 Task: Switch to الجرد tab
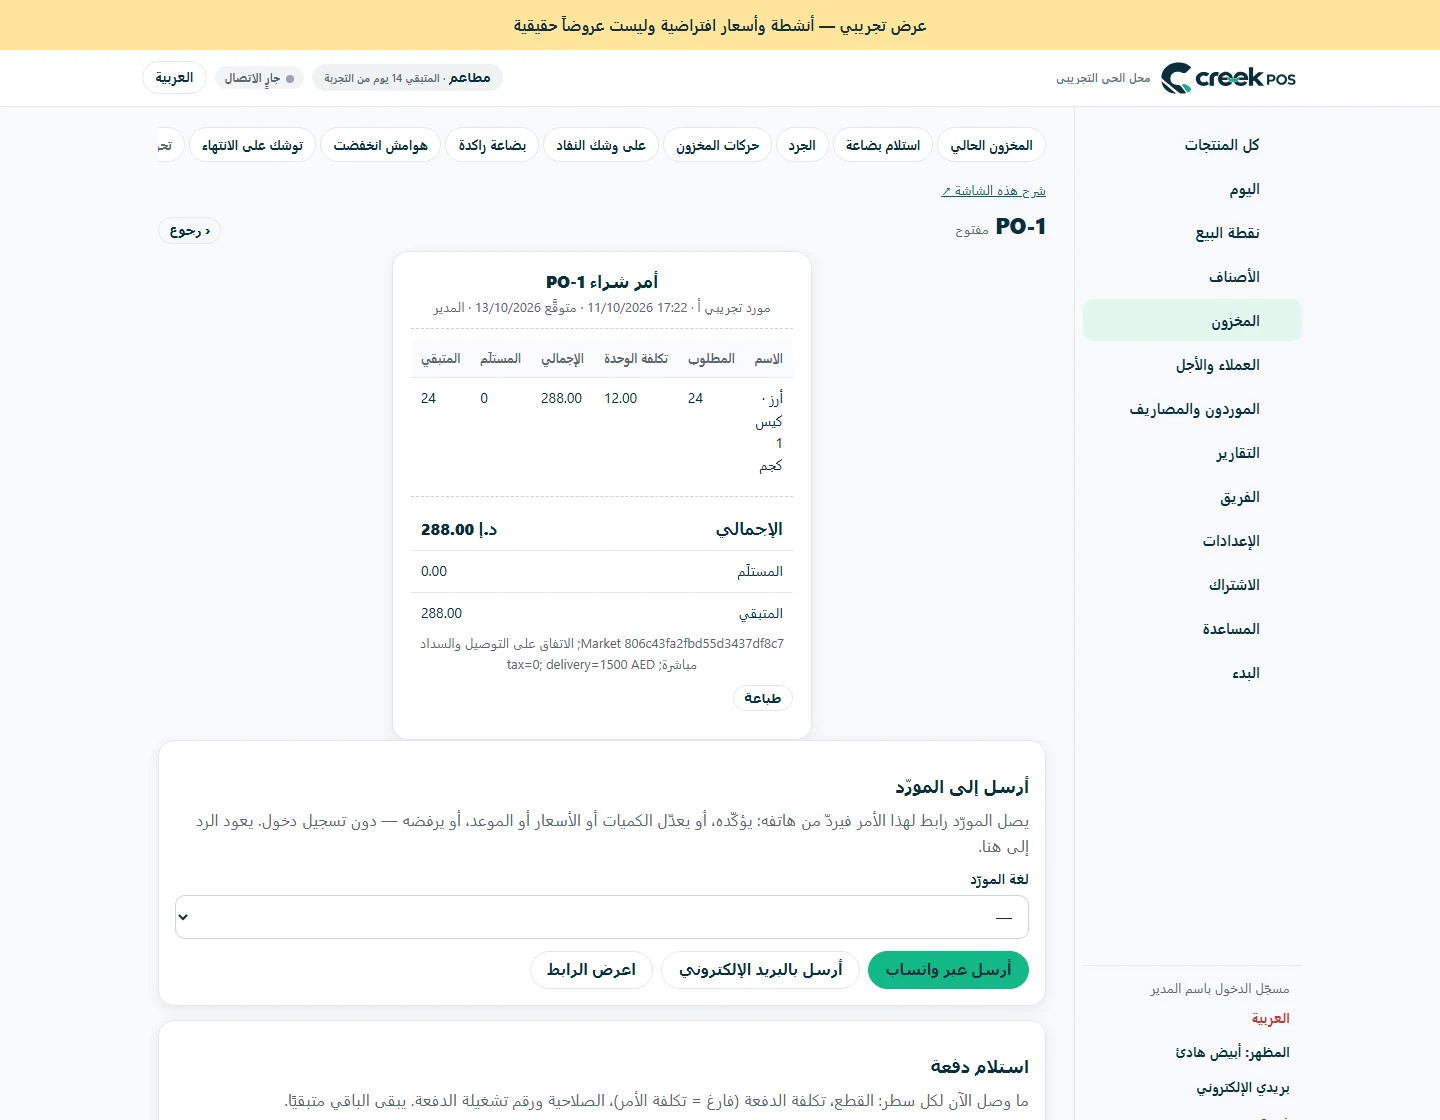coord(802,145)
